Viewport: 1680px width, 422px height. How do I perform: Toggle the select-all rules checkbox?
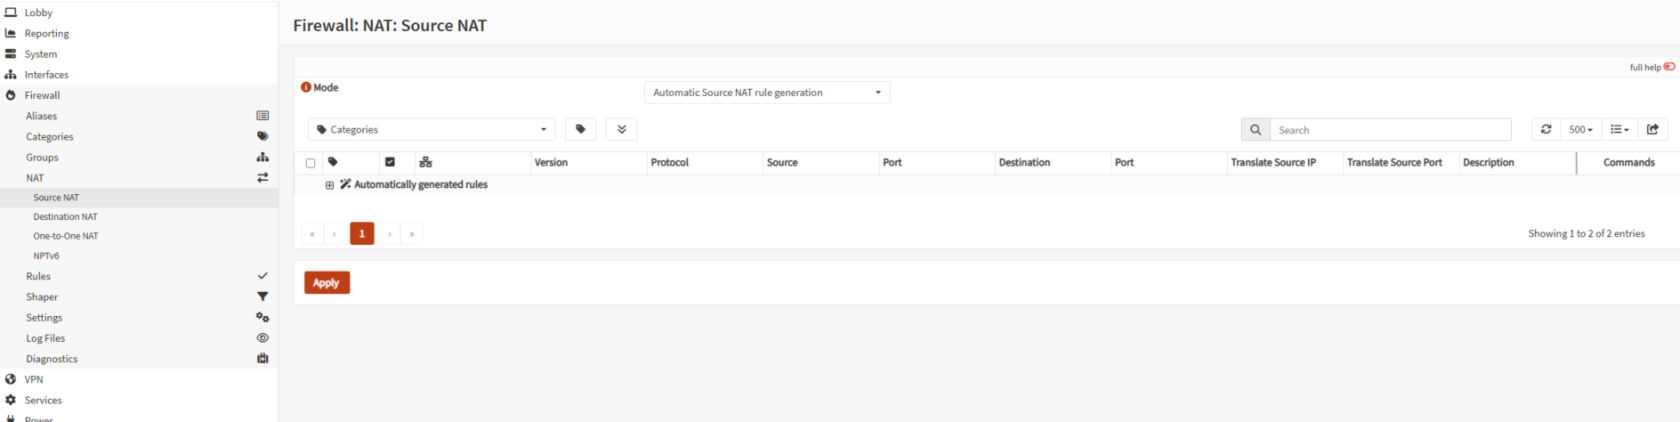tap(310, 163)
